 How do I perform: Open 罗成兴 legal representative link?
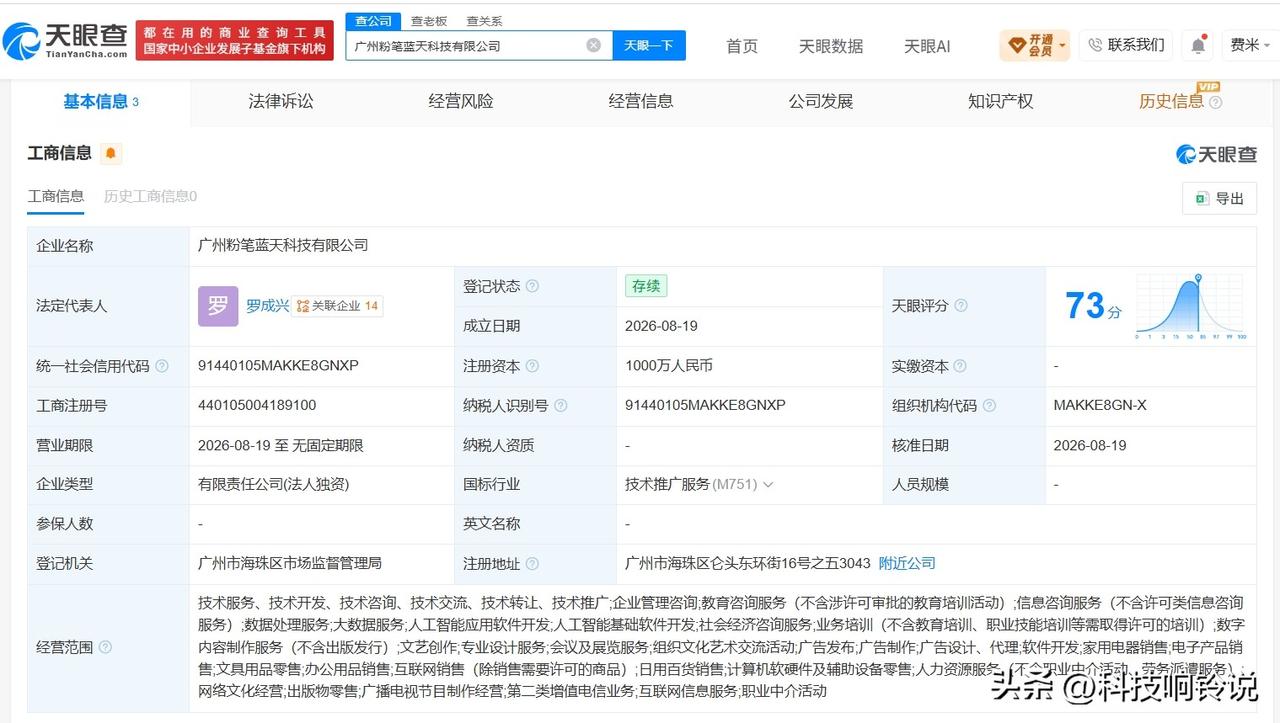click(268, 306)
